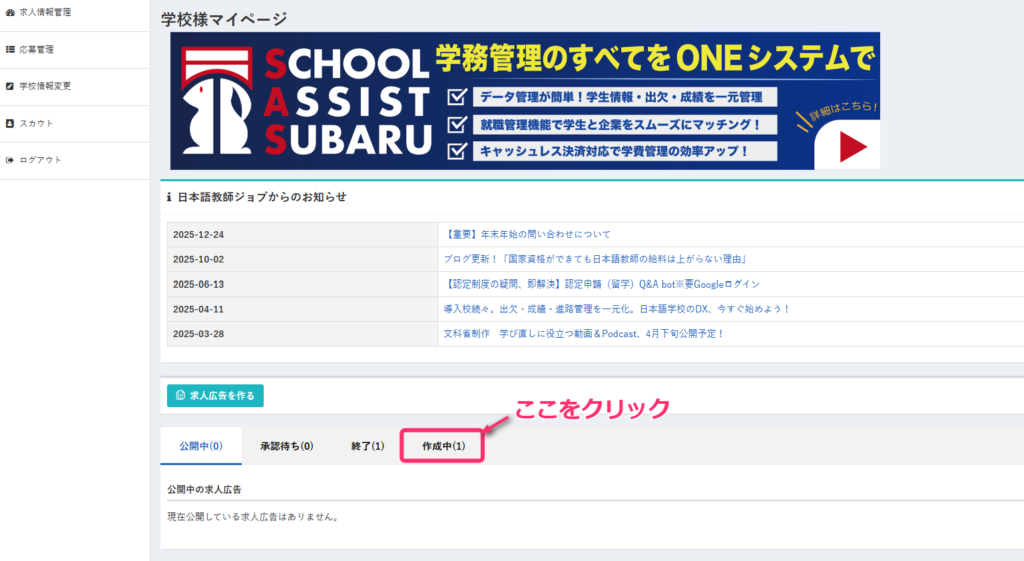The image size is (1024, 561).
Task: Click the info icon beside お知らせ heading
Action: [169, 197]
